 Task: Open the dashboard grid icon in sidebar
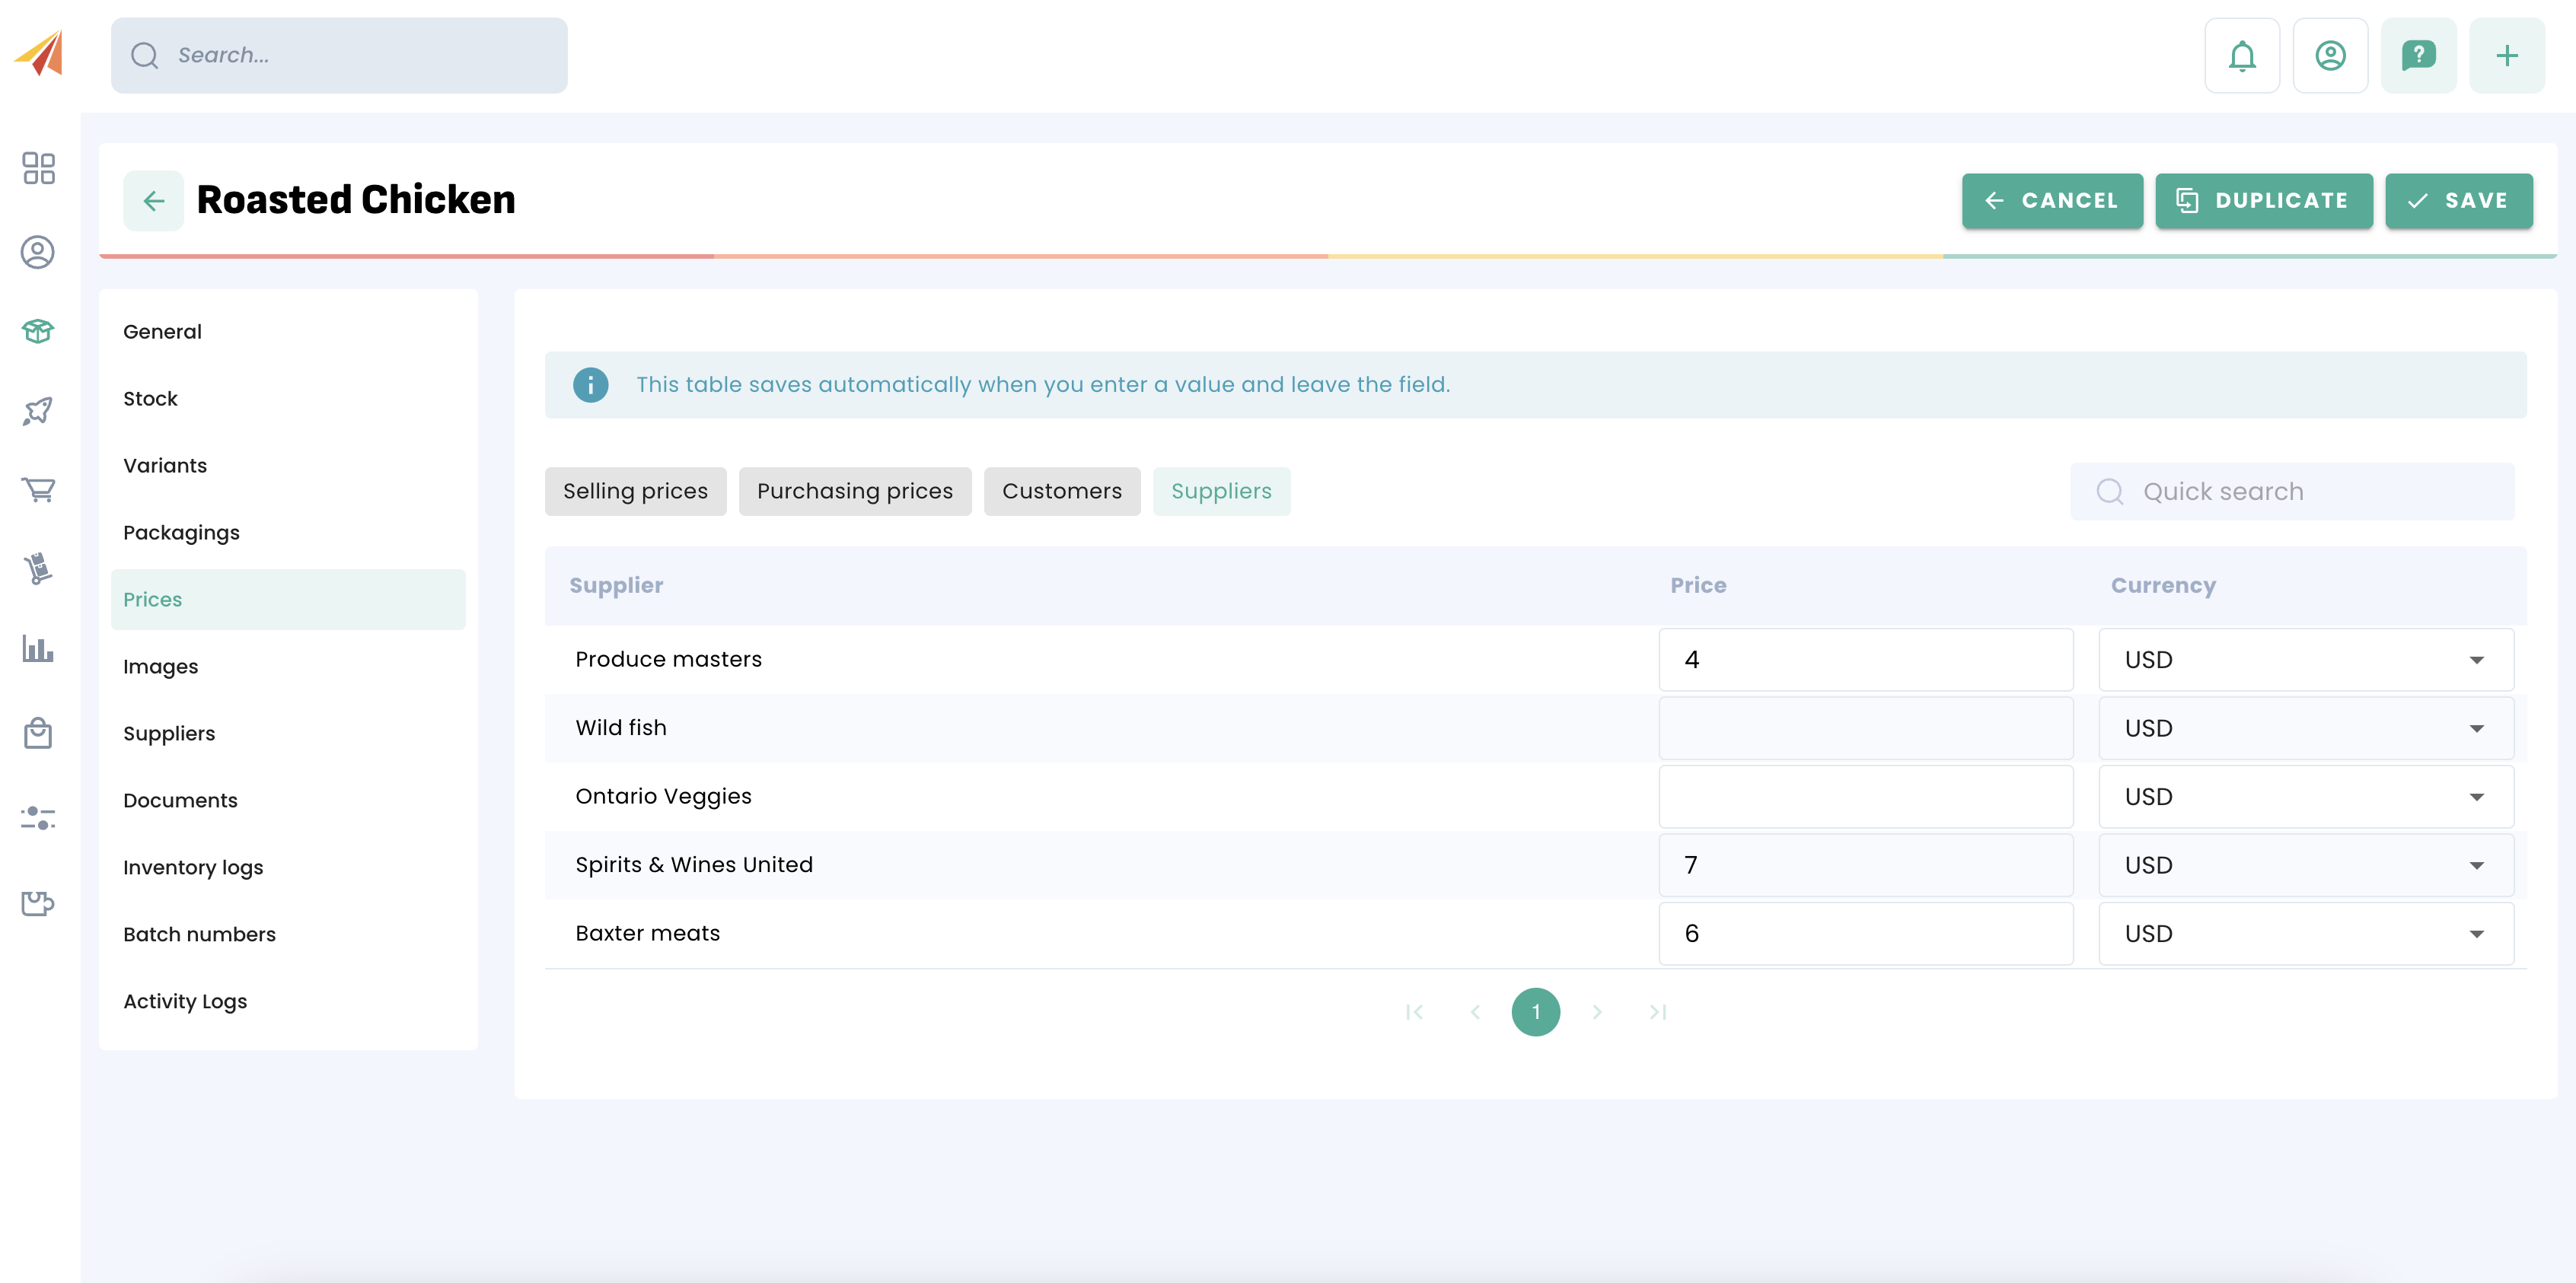pyautogui.click(x=38, y=168)
